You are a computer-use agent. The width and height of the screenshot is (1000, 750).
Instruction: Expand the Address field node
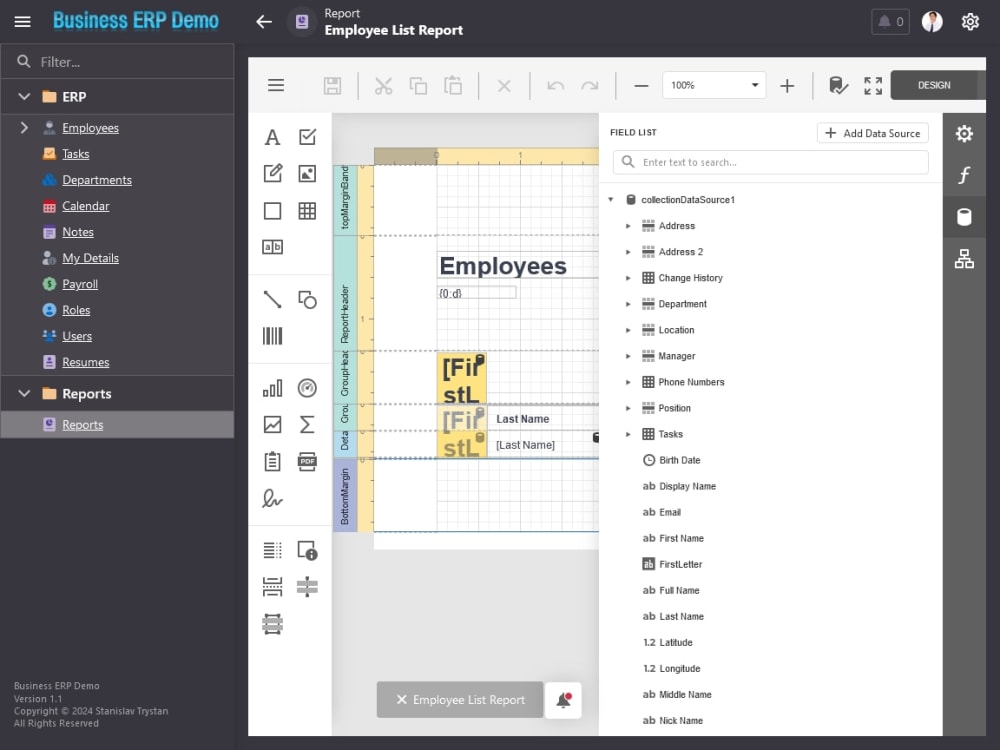click(628, 226)
